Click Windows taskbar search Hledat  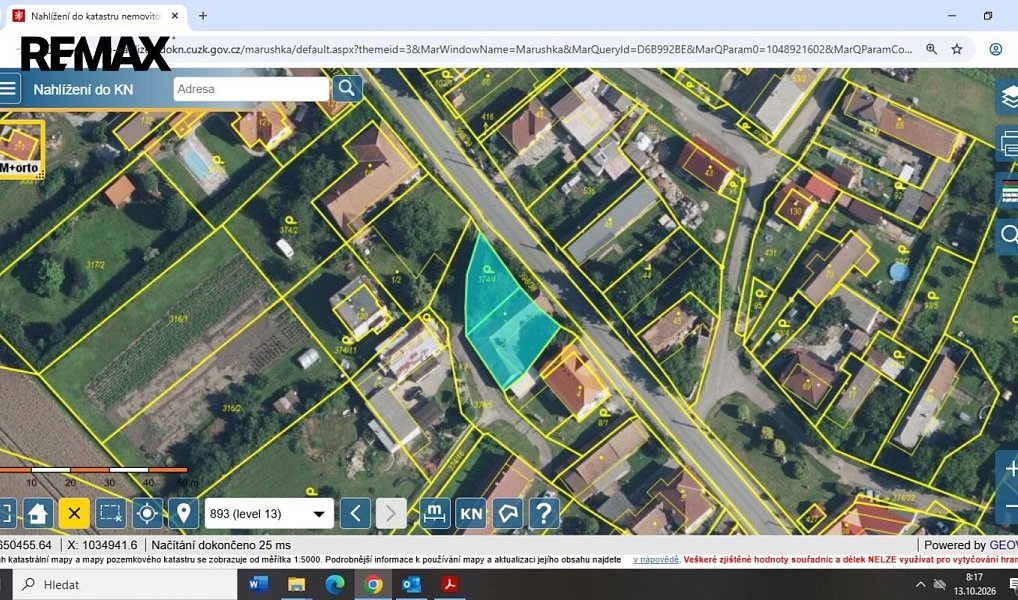(x=125, y=584)
